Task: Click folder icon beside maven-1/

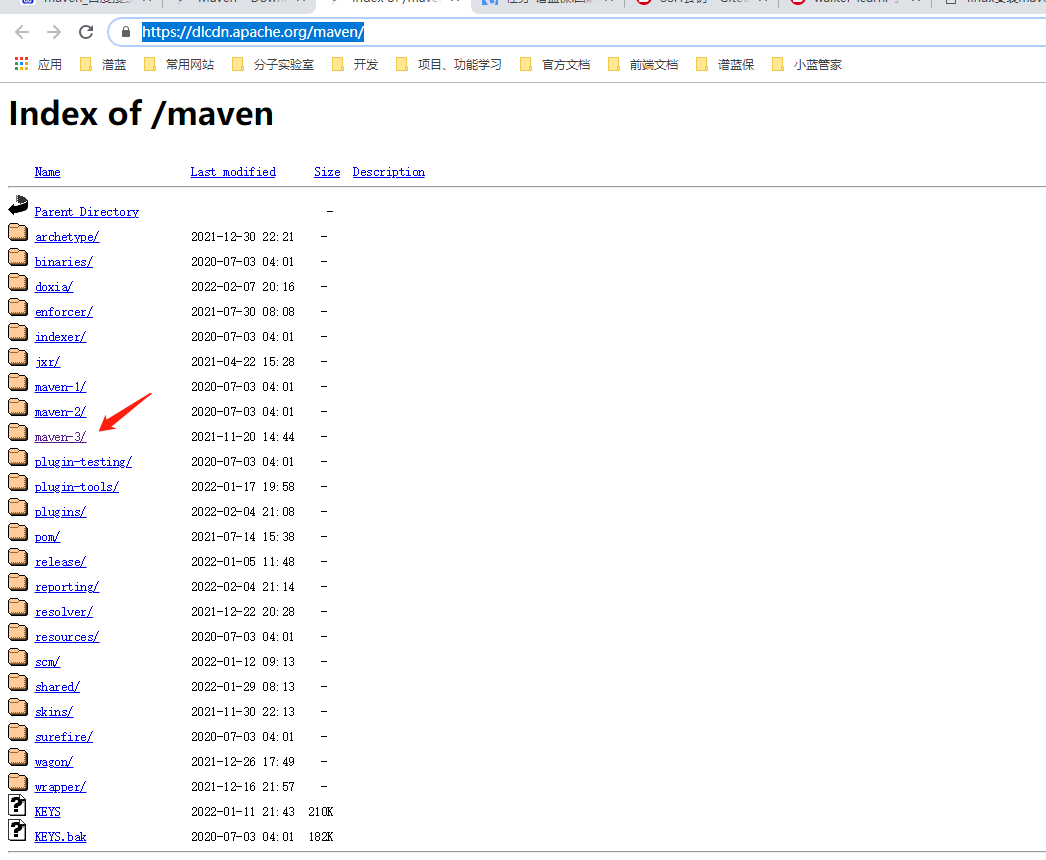Action: point(18,382)
